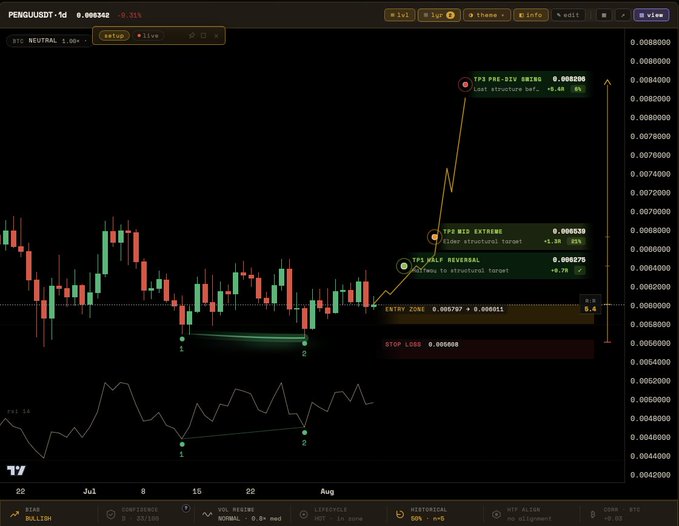Select the TP2 target orange circle marker
This screenshot has width=679, height=526.
point(434,237)
